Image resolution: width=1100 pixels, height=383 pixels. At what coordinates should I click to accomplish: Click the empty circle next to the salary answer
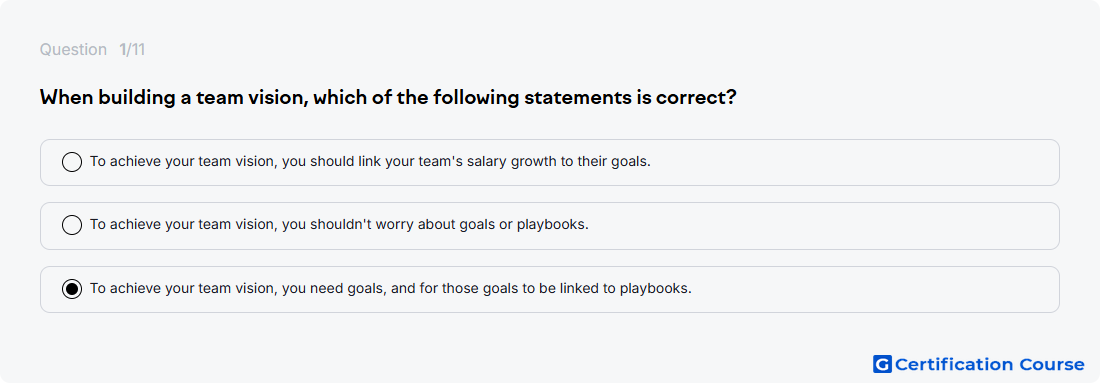pos(72,162)
